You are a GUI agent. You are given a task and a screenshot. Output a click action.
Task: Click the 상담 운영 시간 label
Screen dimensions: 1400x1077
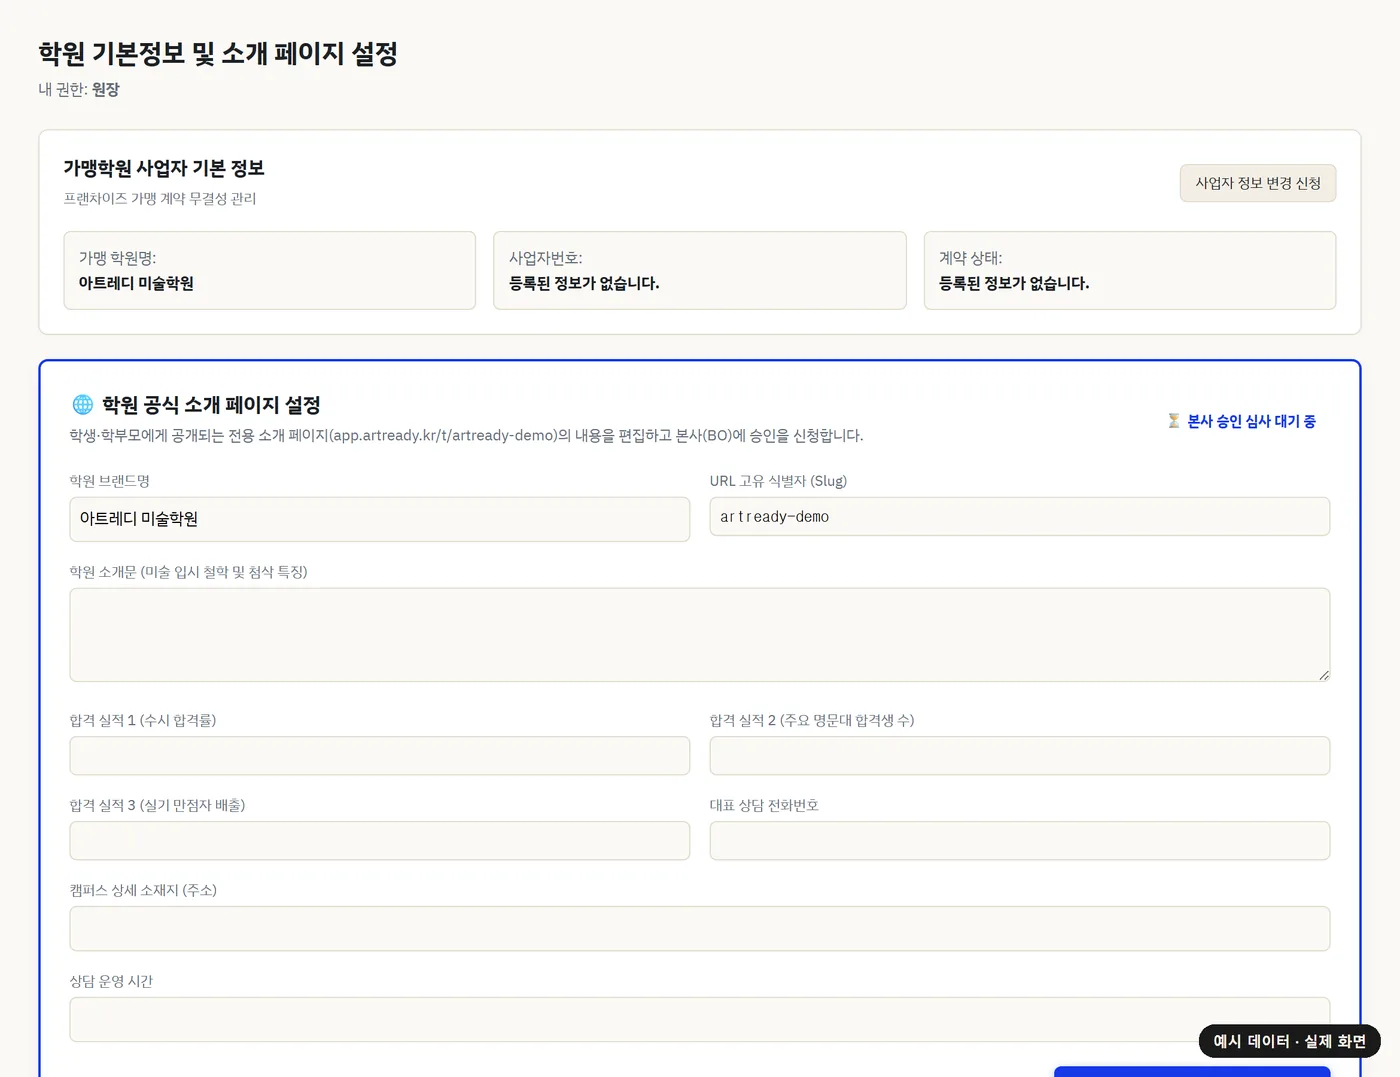pyautogui.click(x=111, y=981)
